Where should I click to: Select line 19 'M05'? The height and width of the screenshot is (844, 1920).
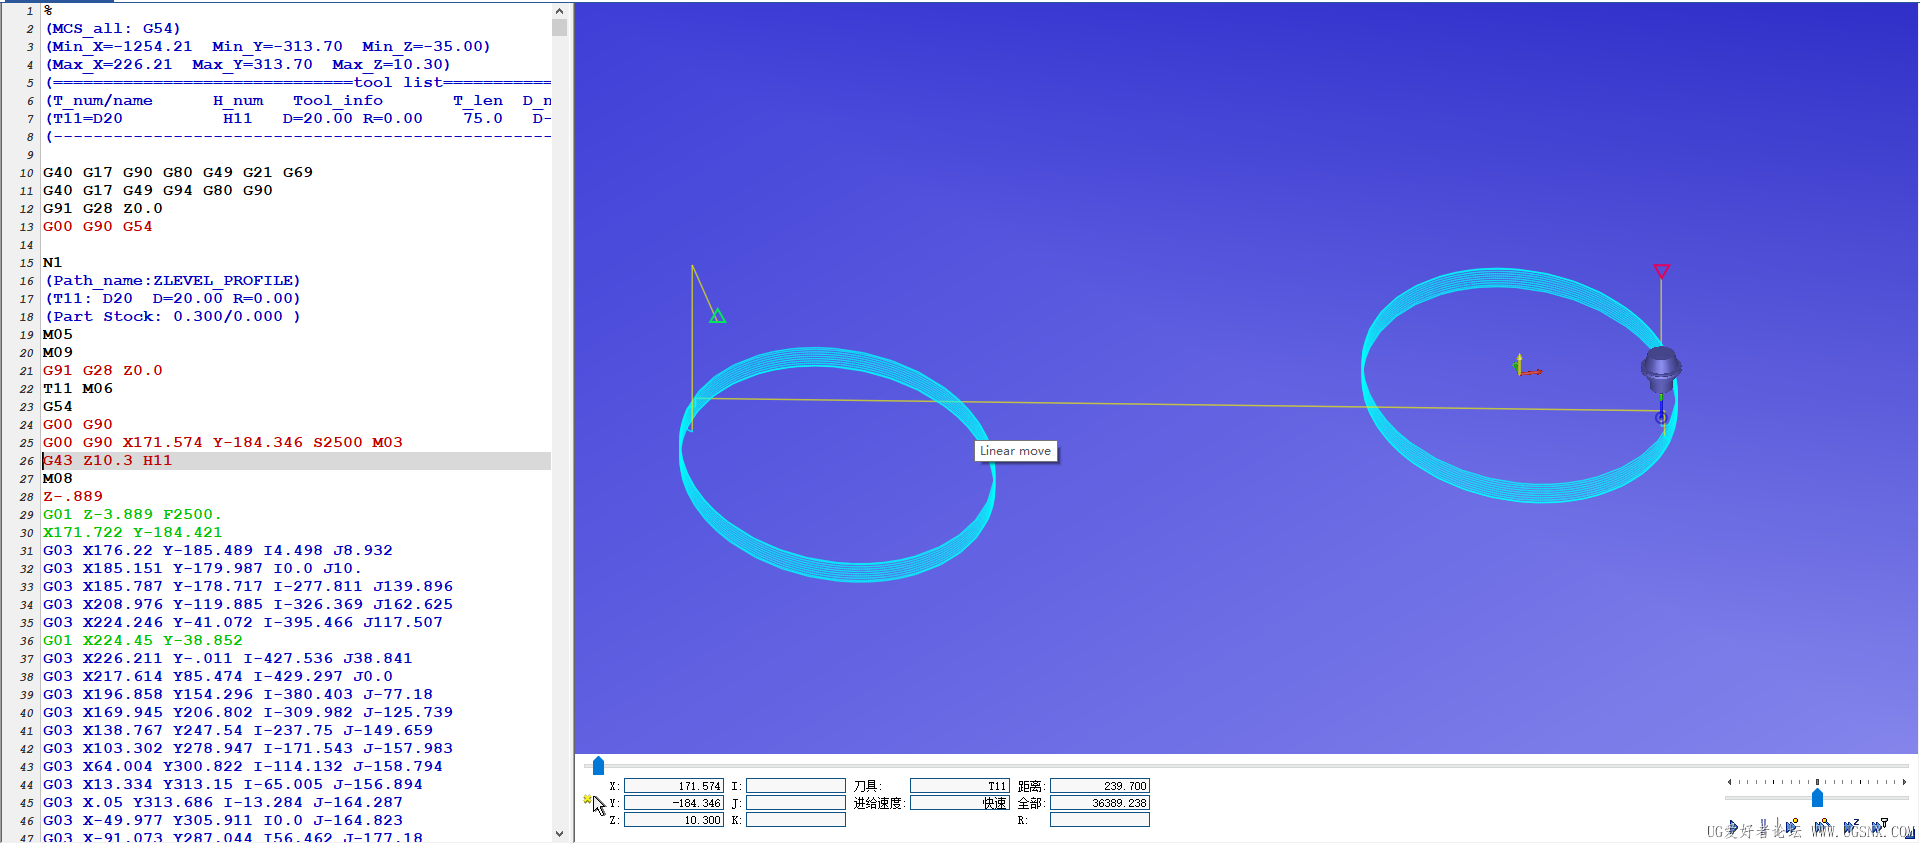[57, 335]
